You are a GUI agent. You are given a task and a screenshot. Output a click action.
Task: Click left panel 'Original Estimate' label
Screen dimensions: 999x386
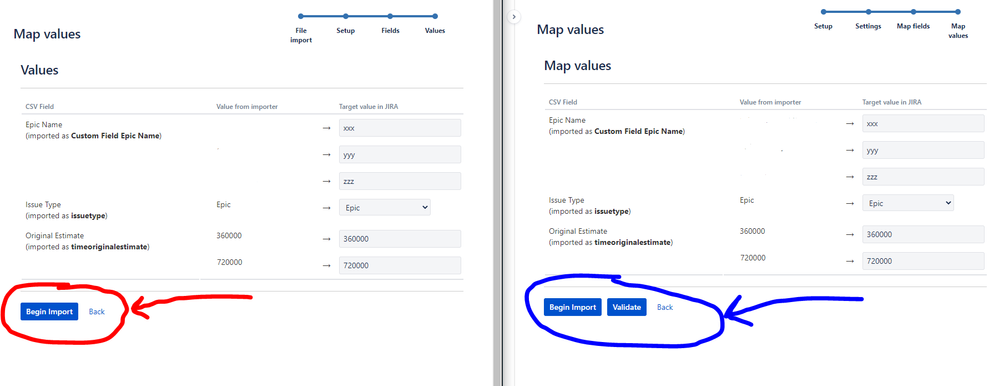(x=54, y=236)
